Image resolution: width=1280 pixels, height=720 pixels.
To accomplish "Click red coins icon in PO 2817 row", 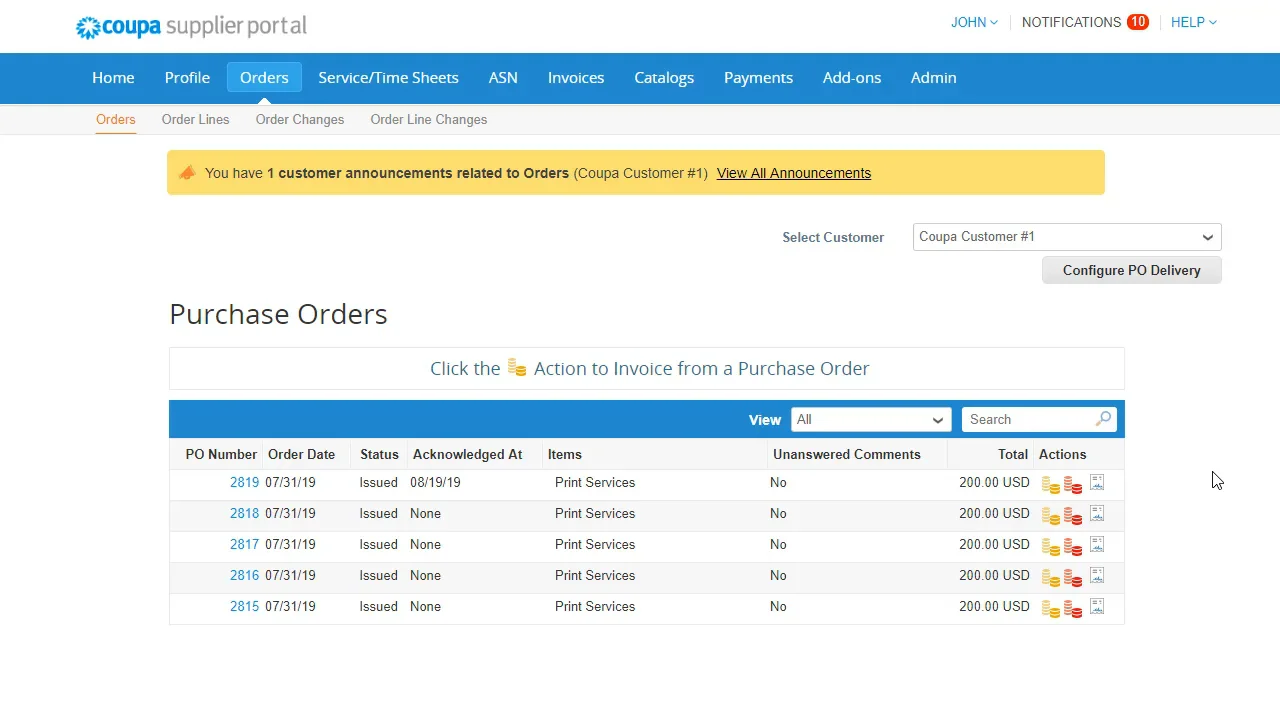I will click(x=1073, y=547).
